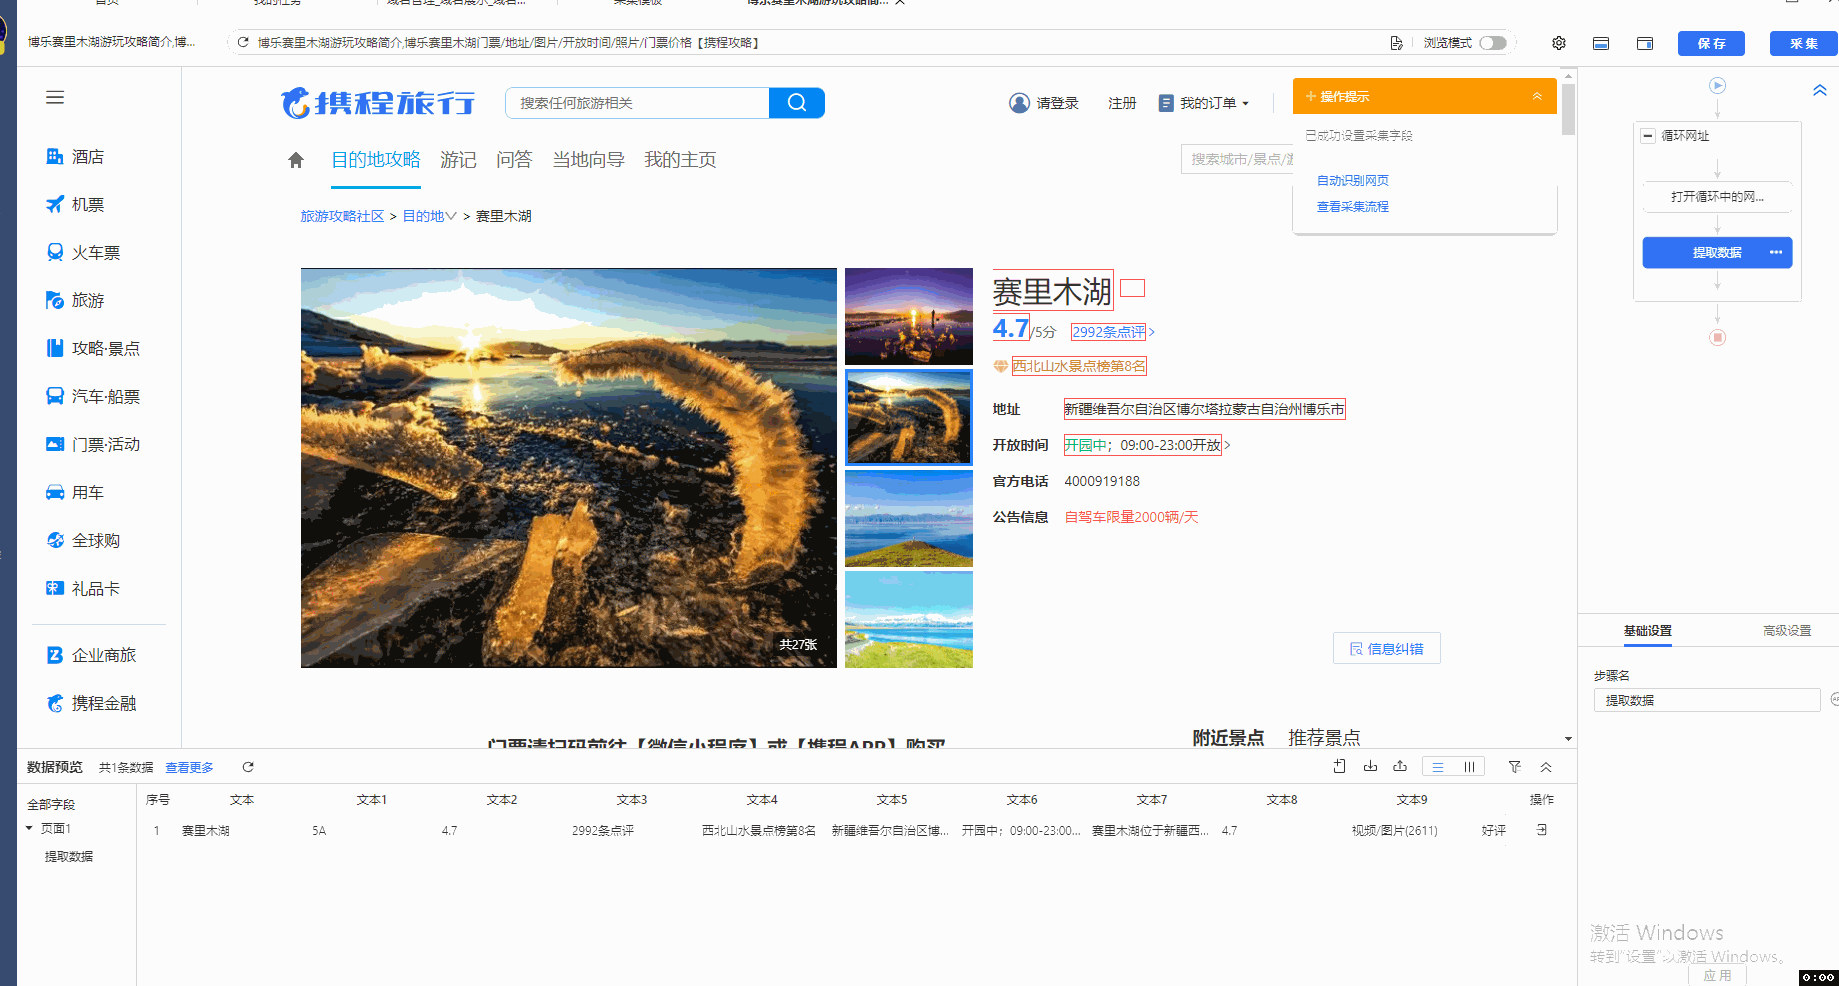Viewport: 1839px width, 986px height.
Task: Switch to 目的地攻略 tab
Action: [376, 160]
